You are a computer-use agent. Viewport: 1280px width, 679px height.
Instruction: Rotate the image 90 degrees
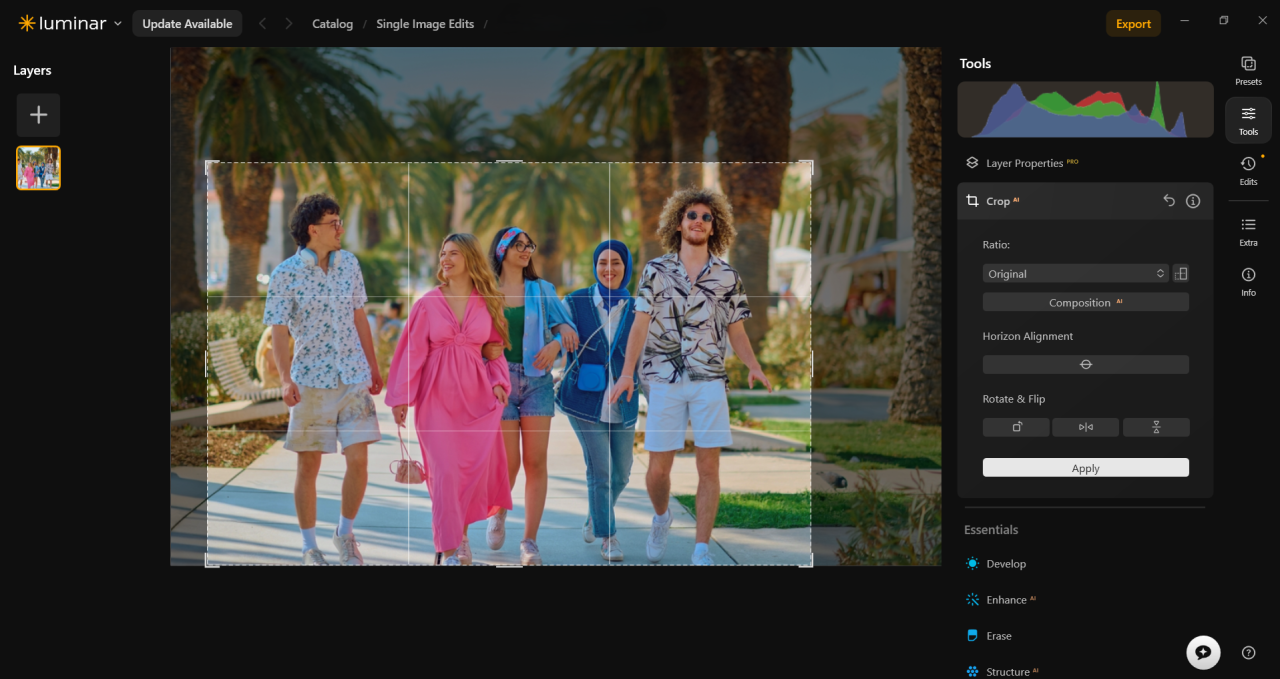pos(1016,427)
